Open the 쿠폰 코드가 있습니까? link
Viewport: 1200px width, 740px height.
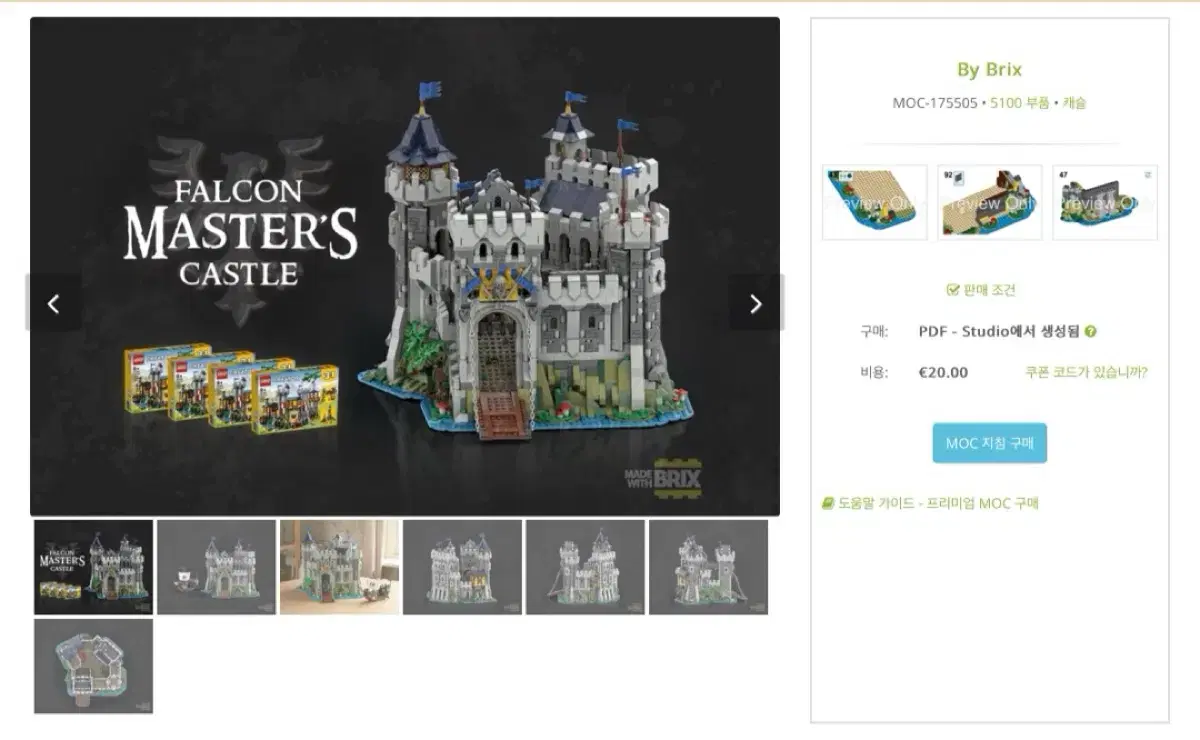point(1086,372)
